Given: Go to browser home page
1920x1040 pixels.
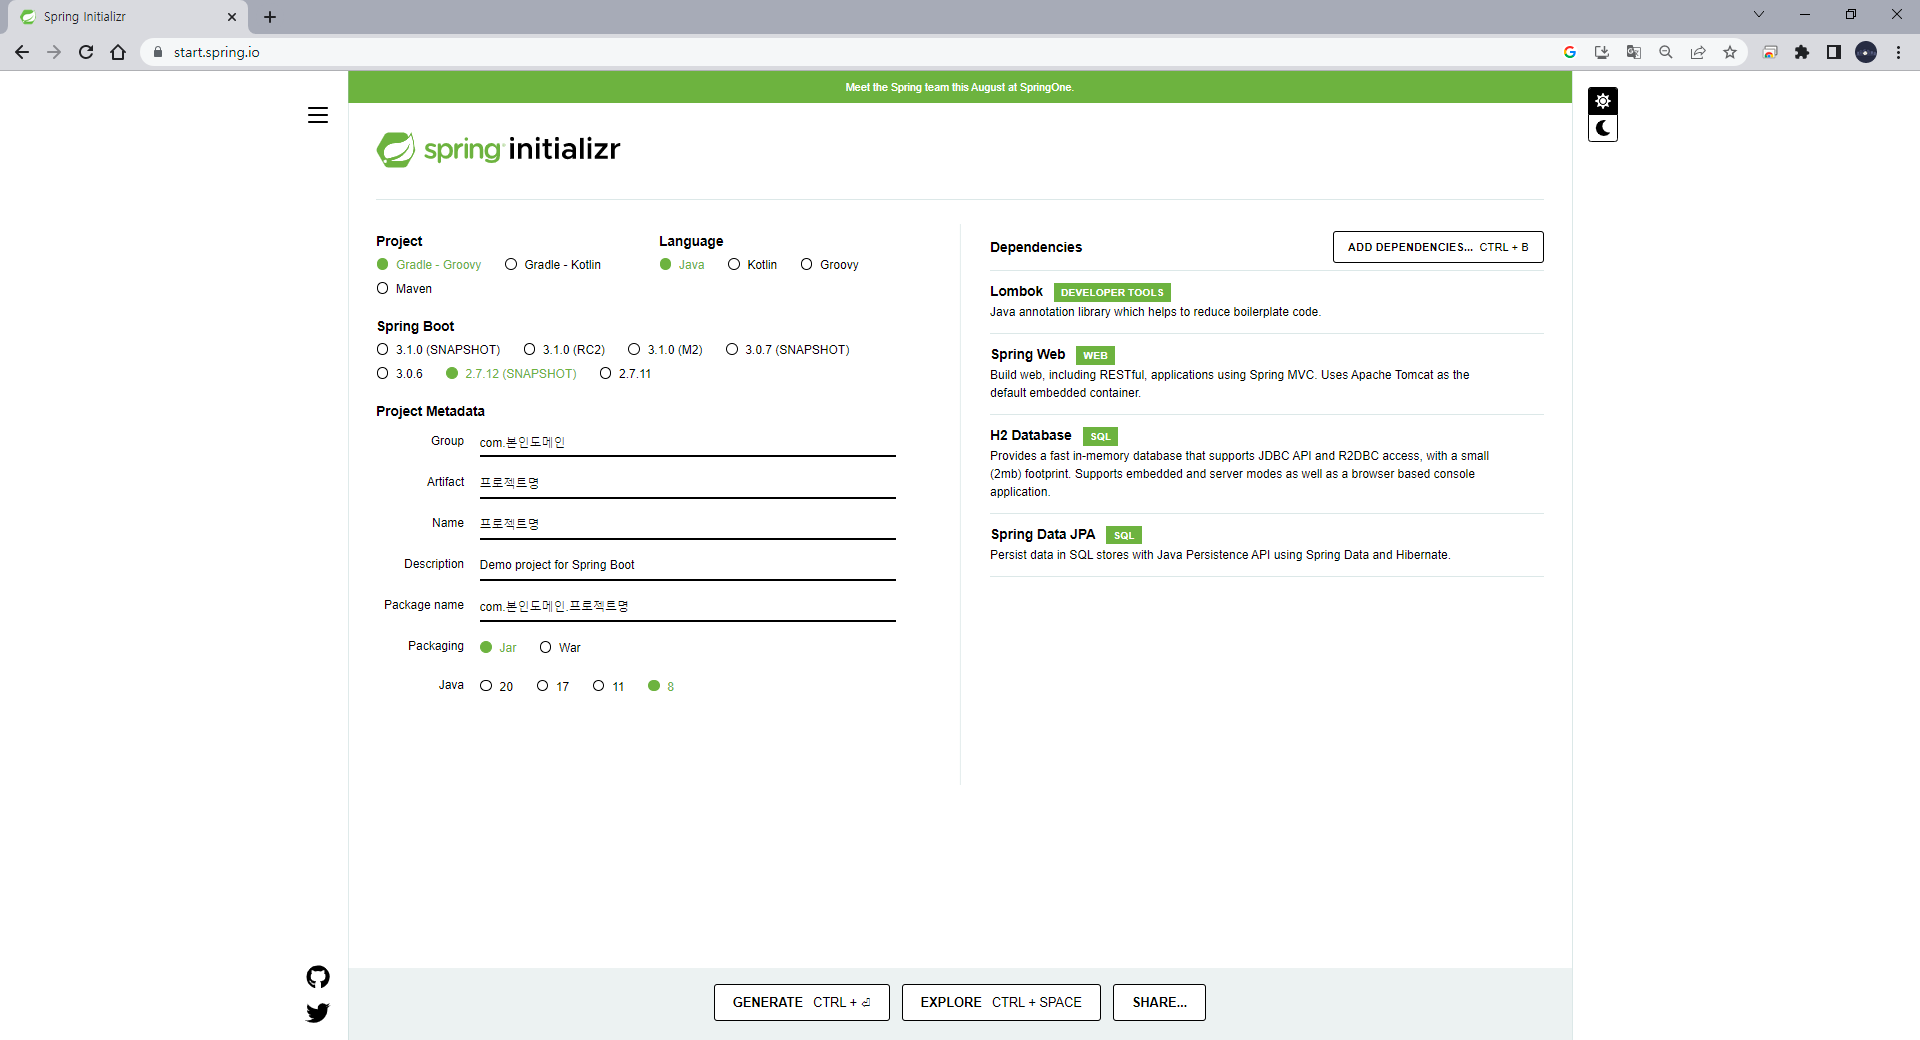Looking at the screenshot, I should coord(118,52).
